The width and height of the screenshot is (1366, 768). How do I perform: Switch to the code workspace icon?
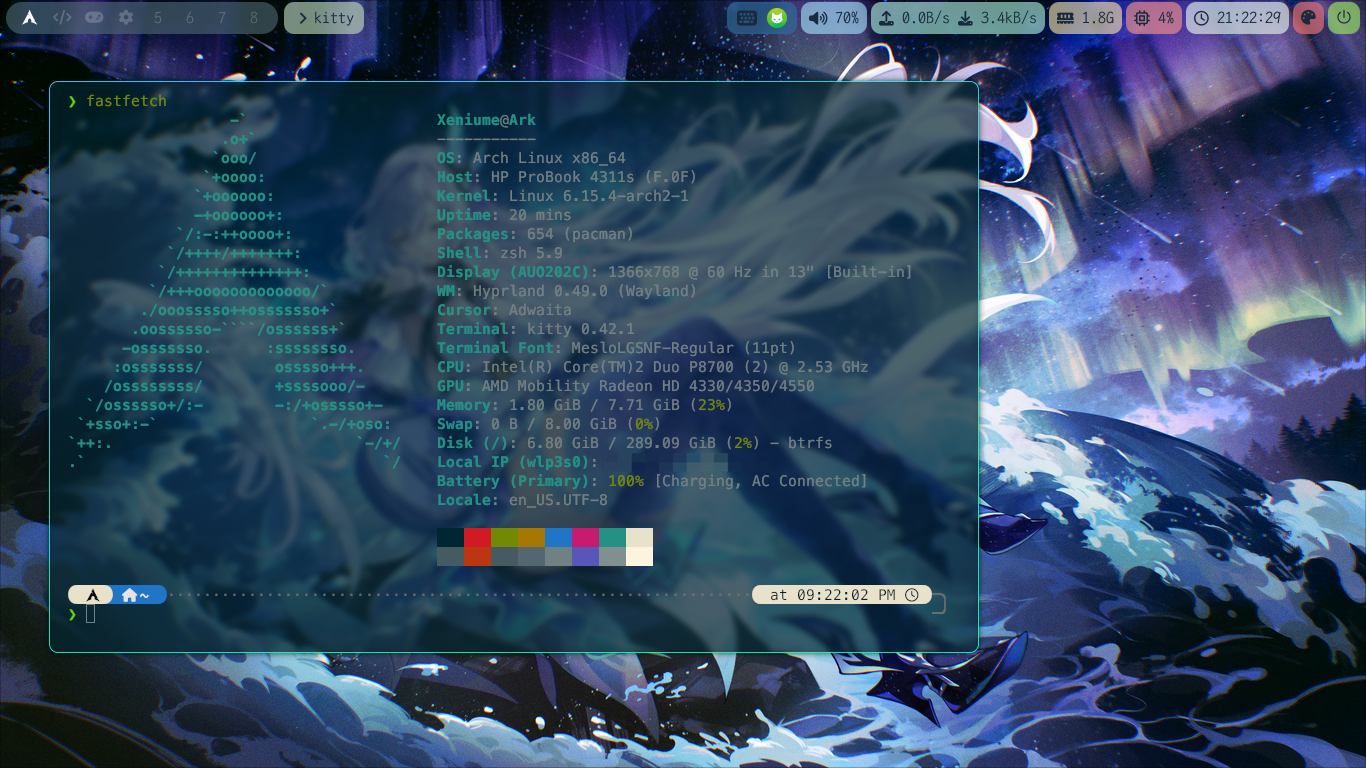62,18
